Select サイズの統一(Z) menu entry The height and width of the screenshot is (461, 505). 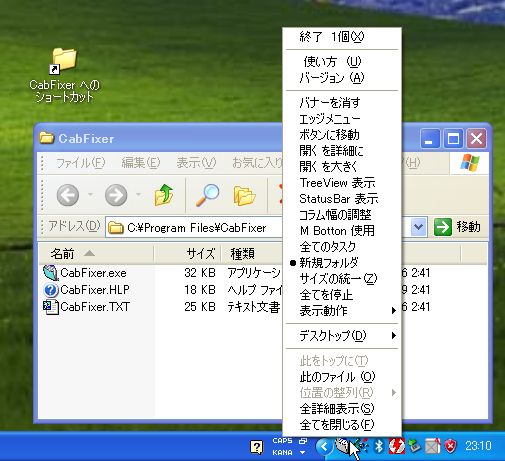342,279
